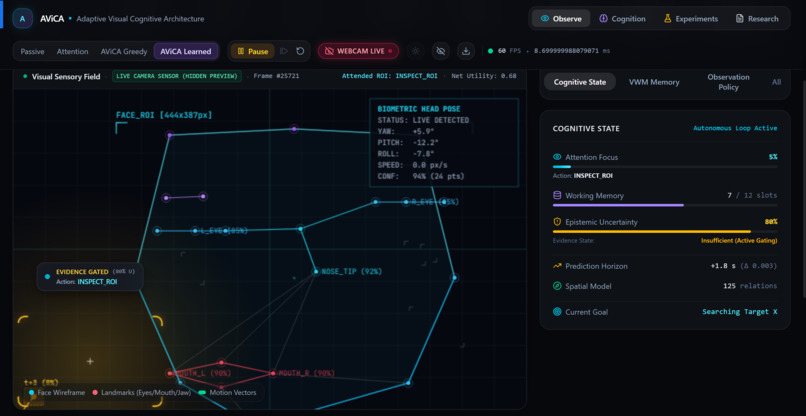Click the Visual Sensory Field title
The image size is (806, 416).
click(x=66, y=77)
